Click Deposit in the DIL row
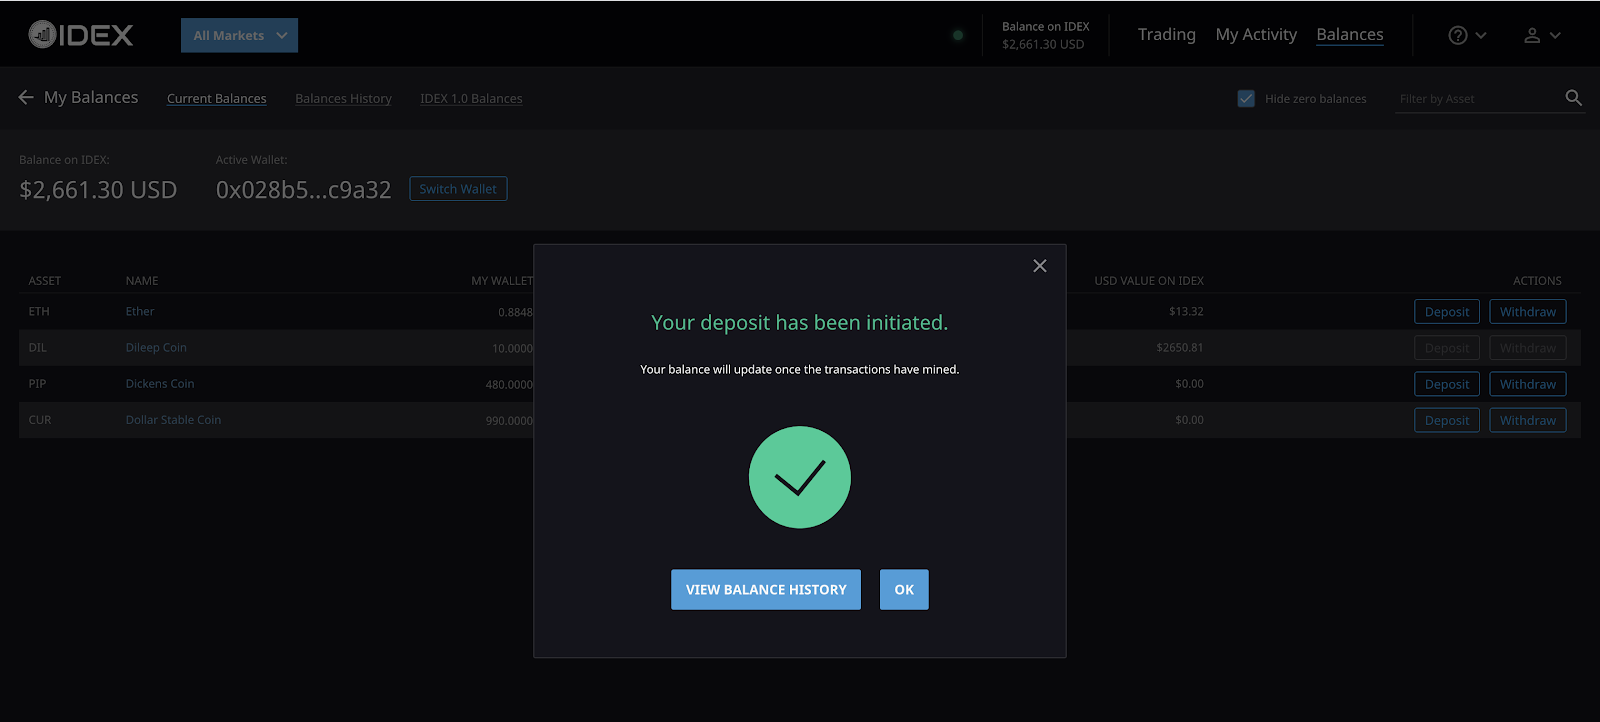 pyautogui.click(x=1447, y=348)
